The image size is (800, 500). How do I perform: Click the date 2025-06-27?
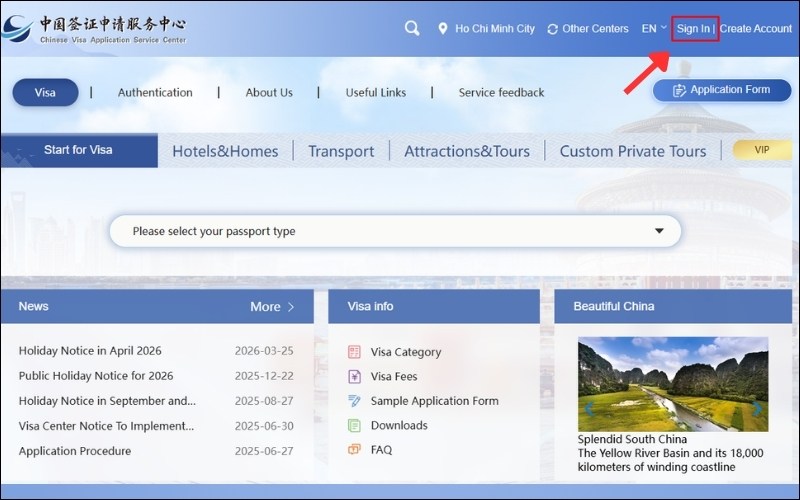tap(264, 451)
